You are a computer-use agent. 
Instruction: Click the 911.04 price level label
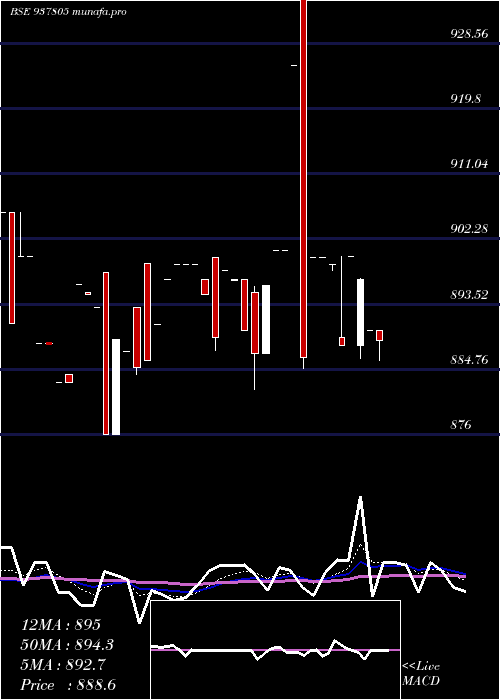[x=469, y=164]
